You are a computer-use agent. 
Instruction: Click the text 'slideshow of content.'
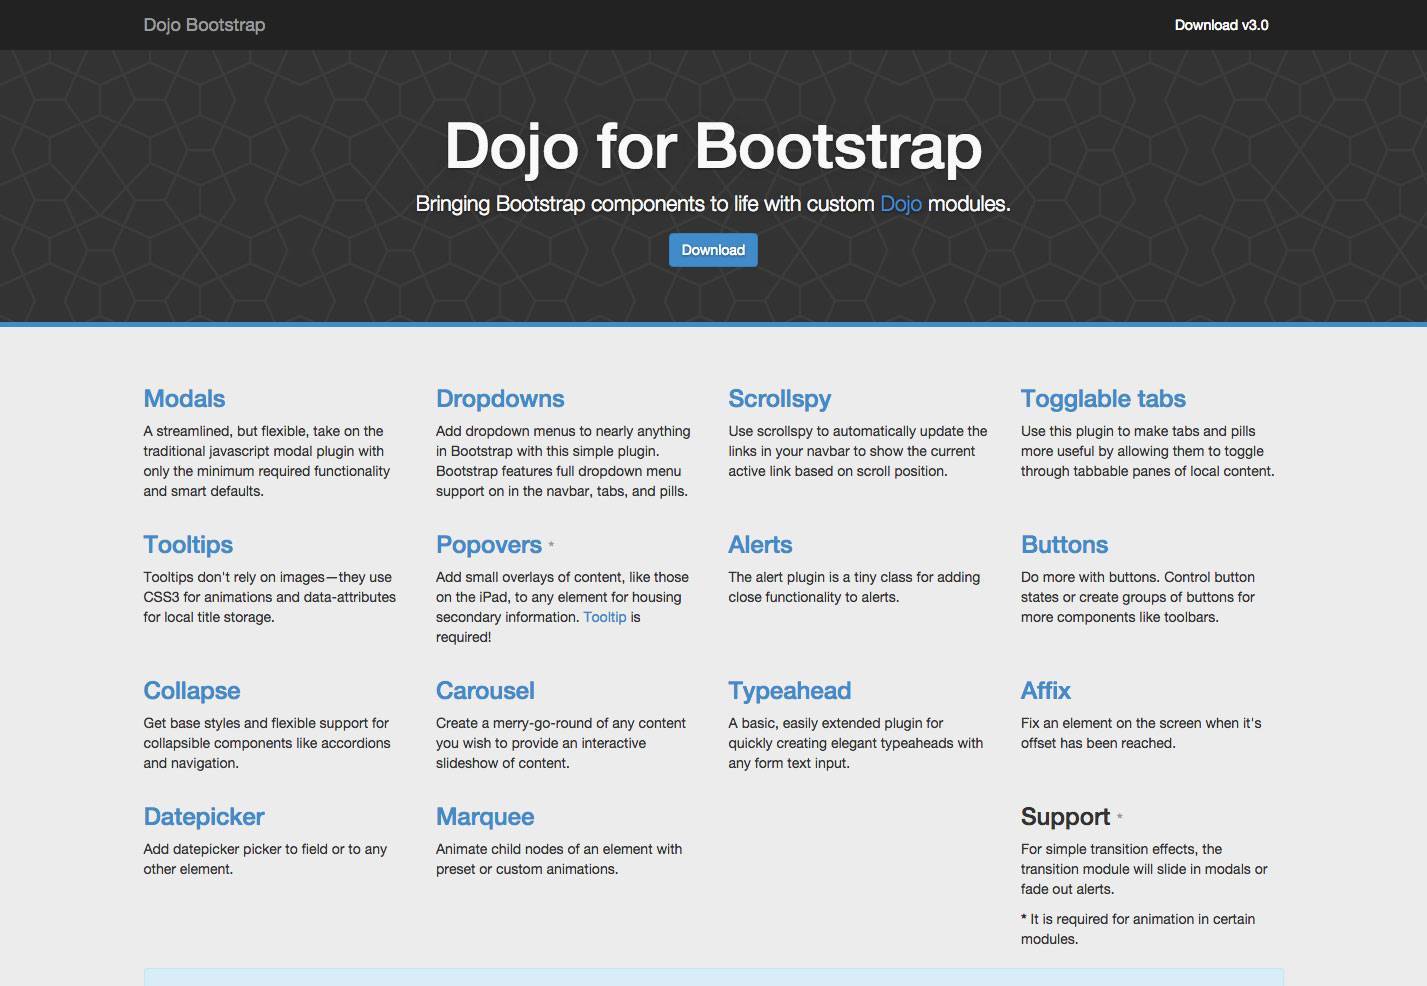[503, 763]
